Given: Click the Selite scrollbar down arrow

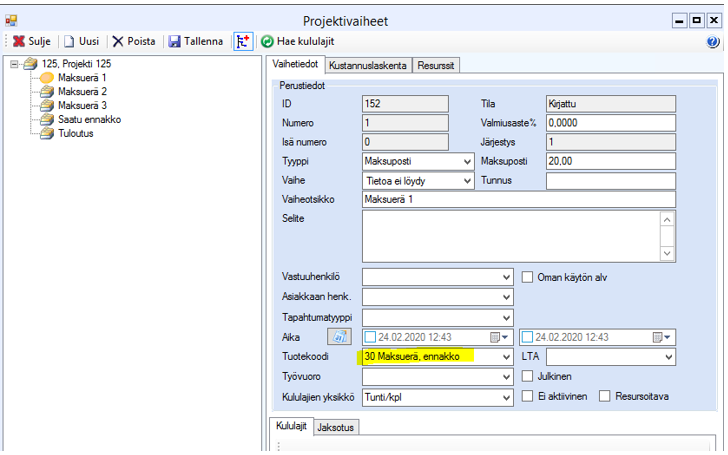Looking at the screenshot, I should pyautogui.click(x=668, y=254).
